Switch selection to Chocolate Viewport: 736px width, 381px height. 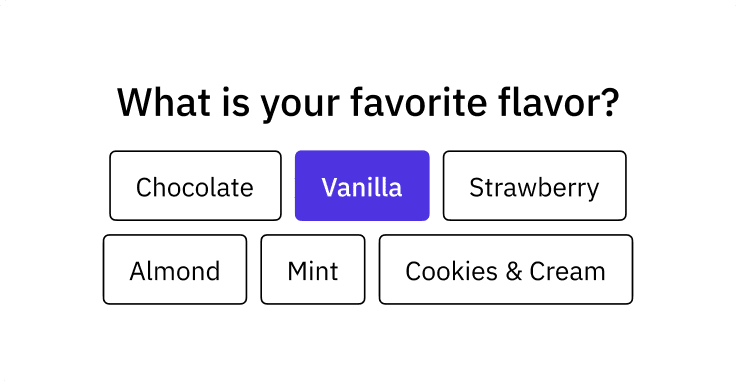195,185
